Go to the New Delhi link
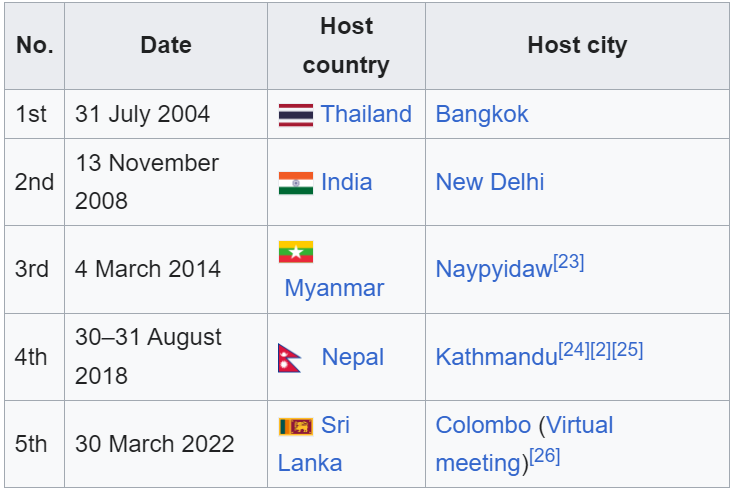The height and width of the screenshot is (492, 735). (x=490, y=182)
